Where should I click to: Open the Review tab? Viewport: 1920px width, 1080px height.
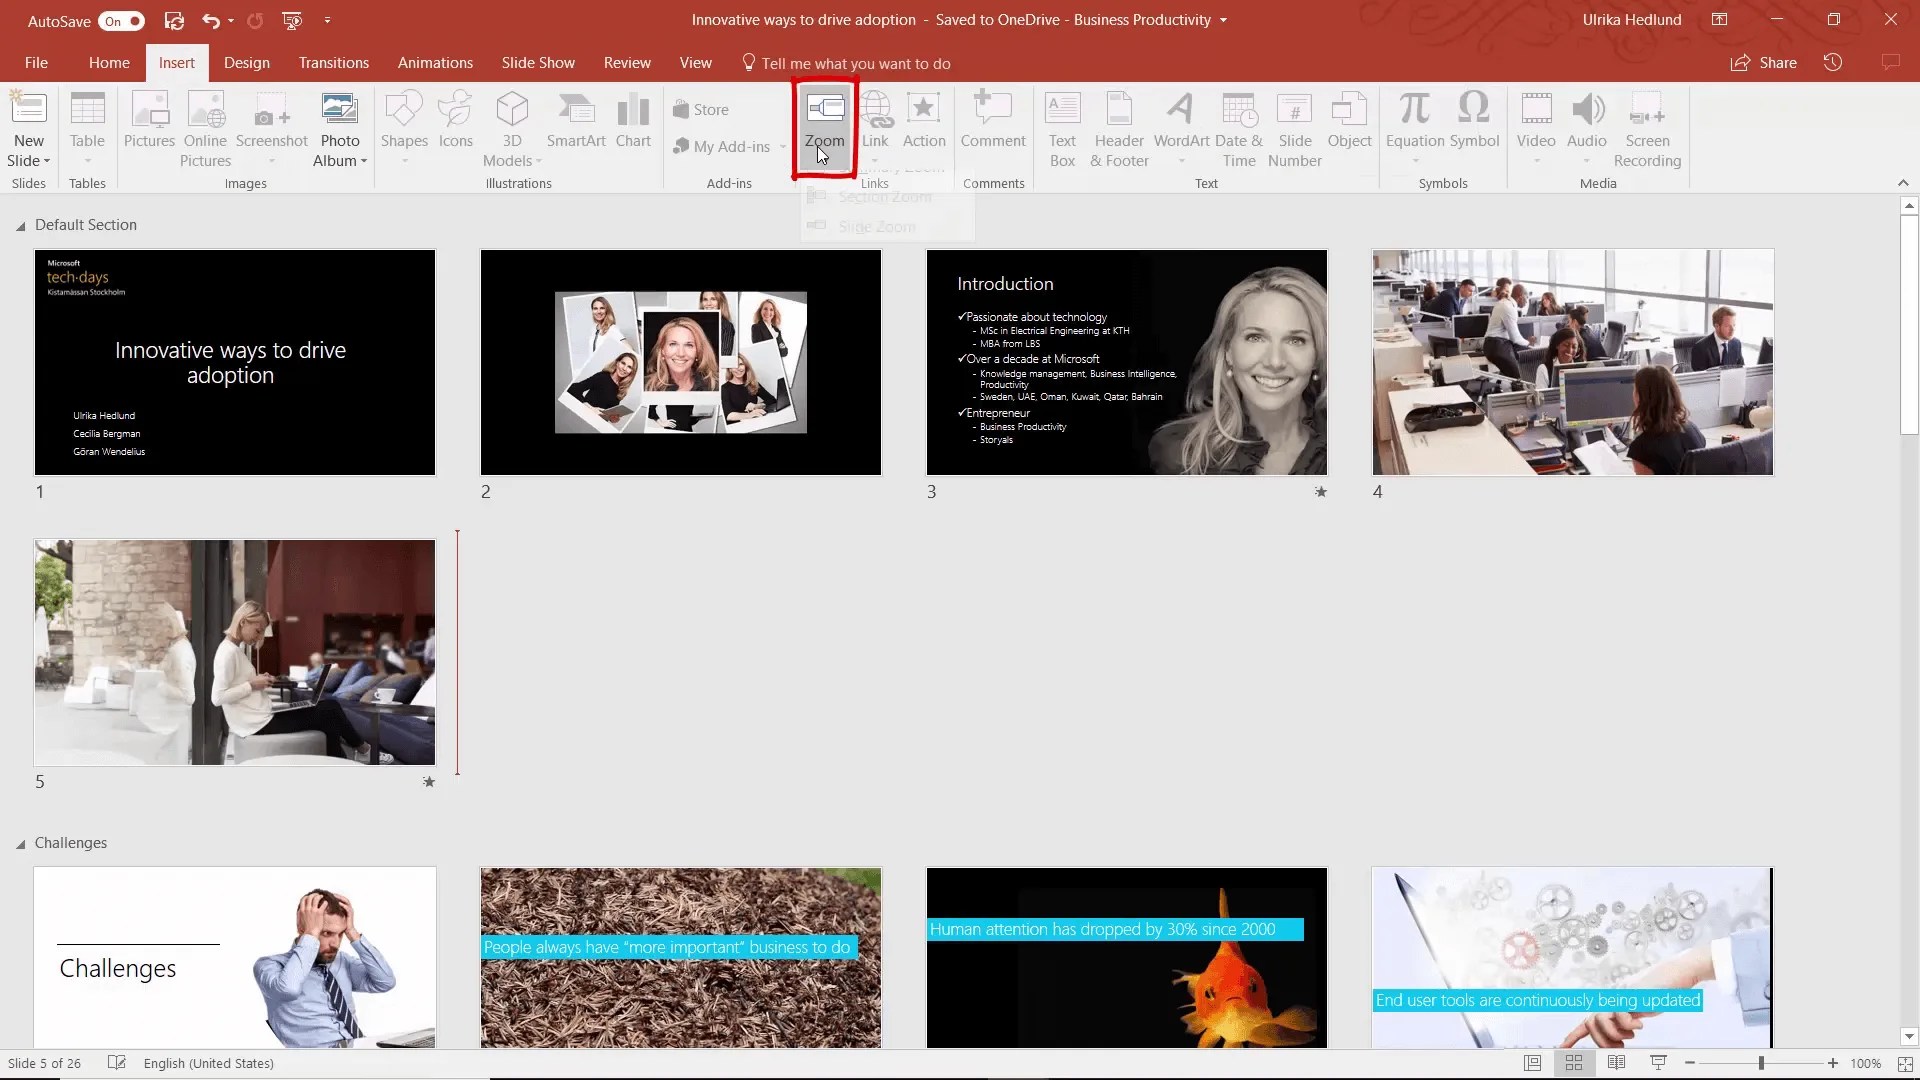627,62
